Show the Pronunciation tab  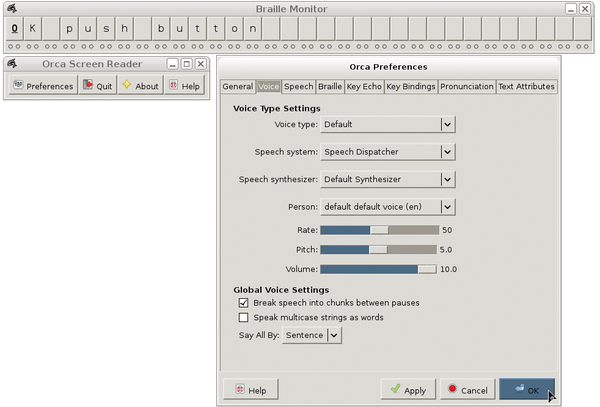[466, 86]
